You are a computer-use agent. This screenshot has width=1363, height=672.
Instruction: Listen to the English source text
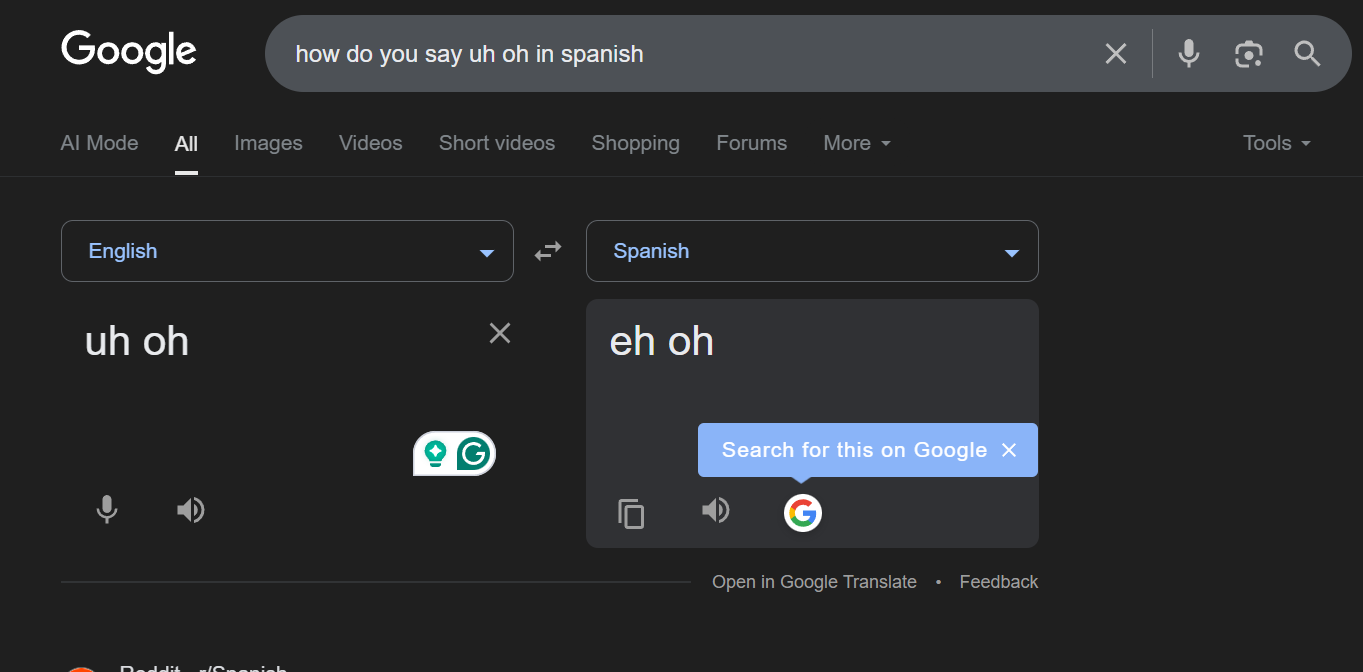click(x=191, y=510)
